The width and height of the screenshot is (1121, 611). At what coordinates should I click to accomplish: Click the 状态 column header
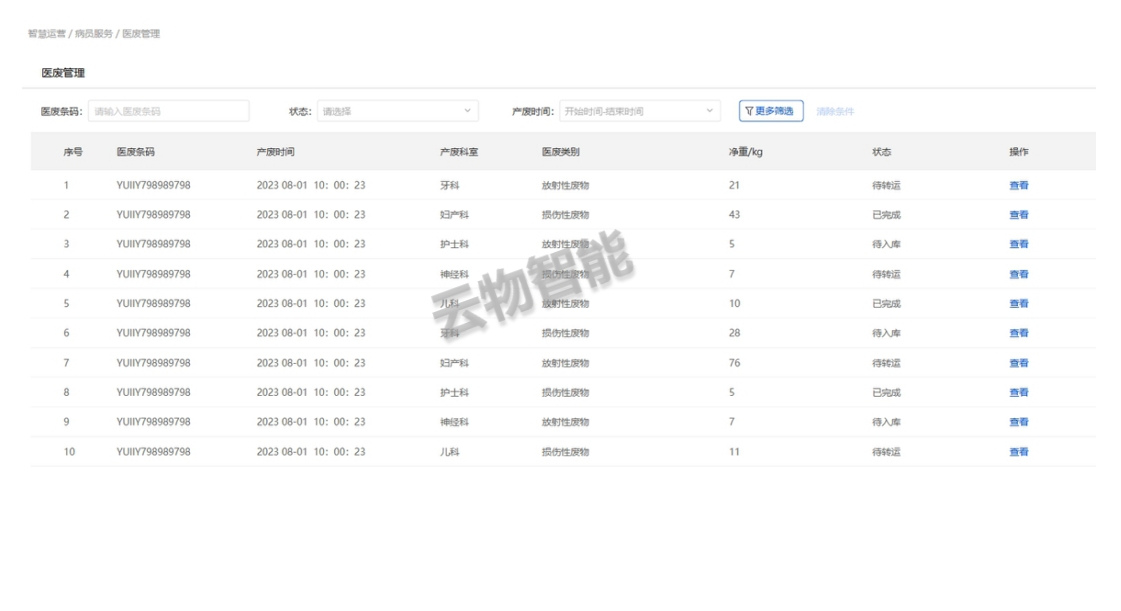pyautogui.click(x=882, y=151)
